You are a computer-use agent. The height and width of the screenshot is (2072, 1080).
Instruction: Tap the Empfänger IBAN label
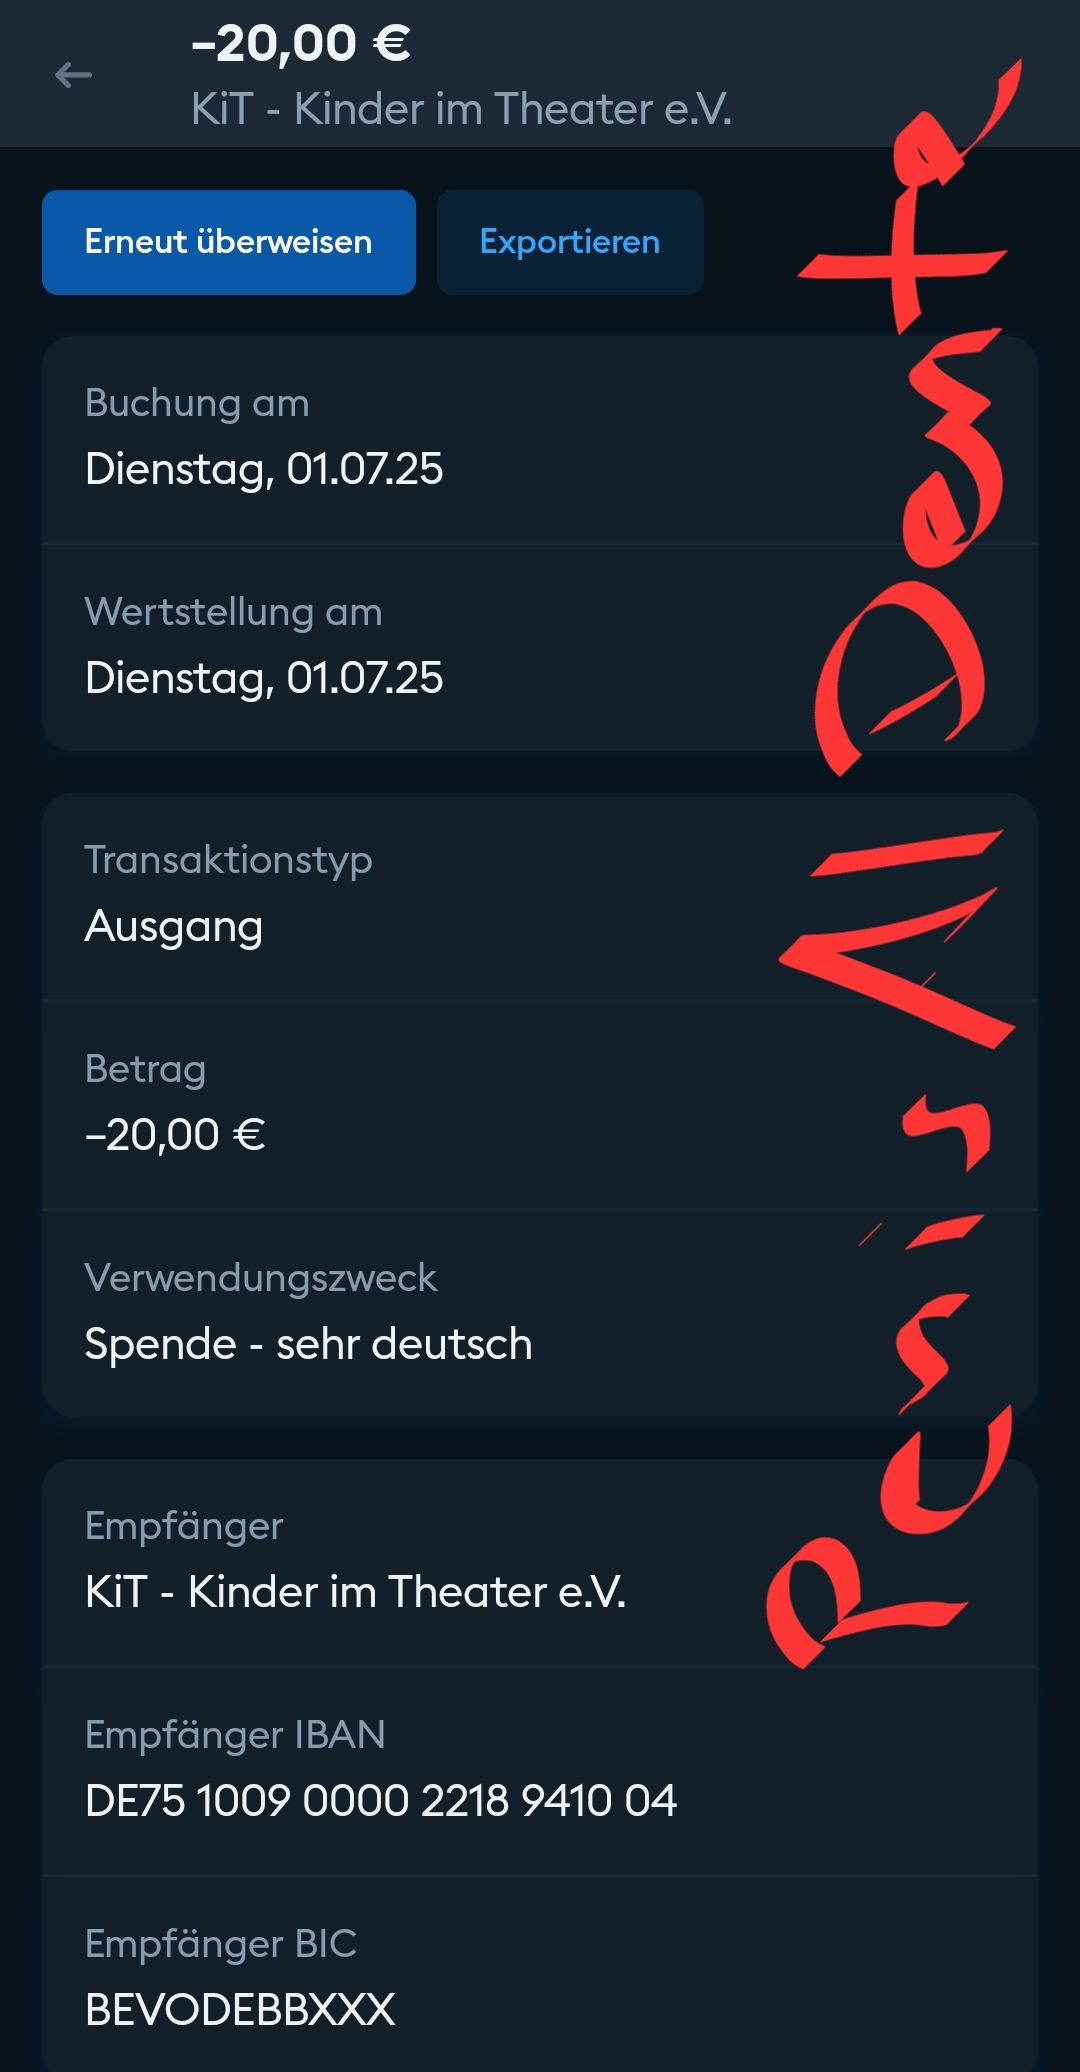point(235,1735)
